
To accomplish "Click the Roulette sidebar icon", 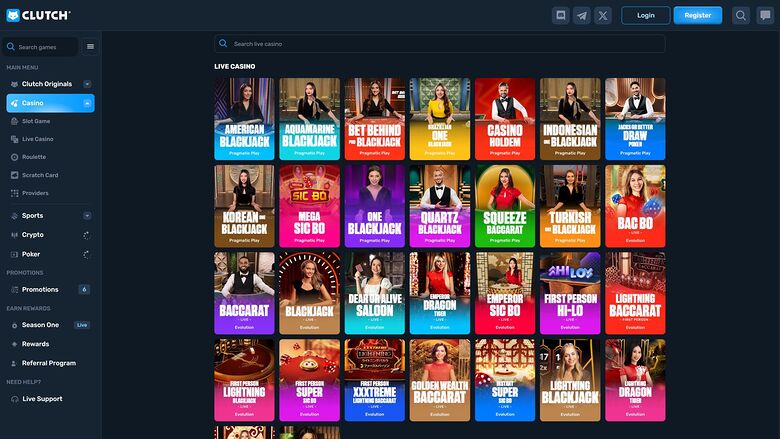I will pyautogui.click(x=14, y=157).
